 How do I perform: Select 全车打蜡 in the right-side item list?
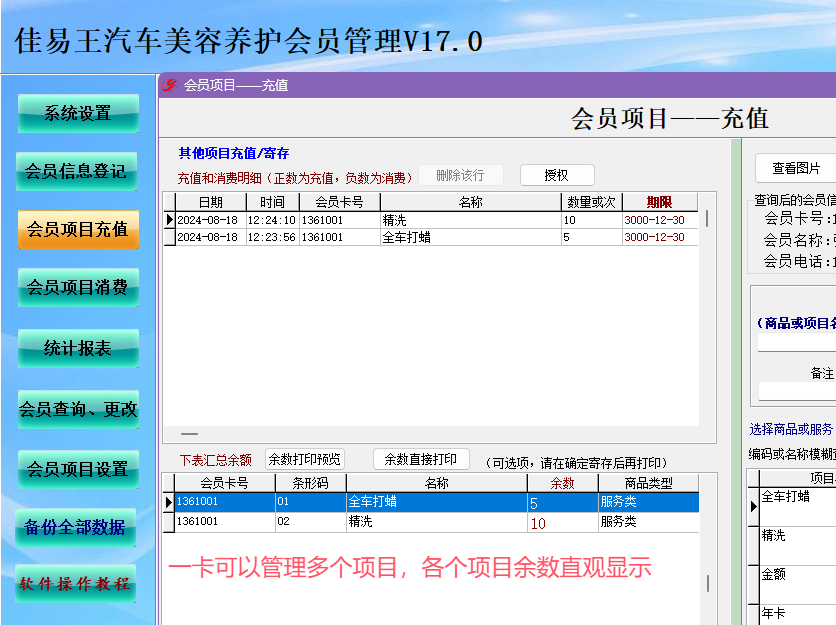[798, 506]
